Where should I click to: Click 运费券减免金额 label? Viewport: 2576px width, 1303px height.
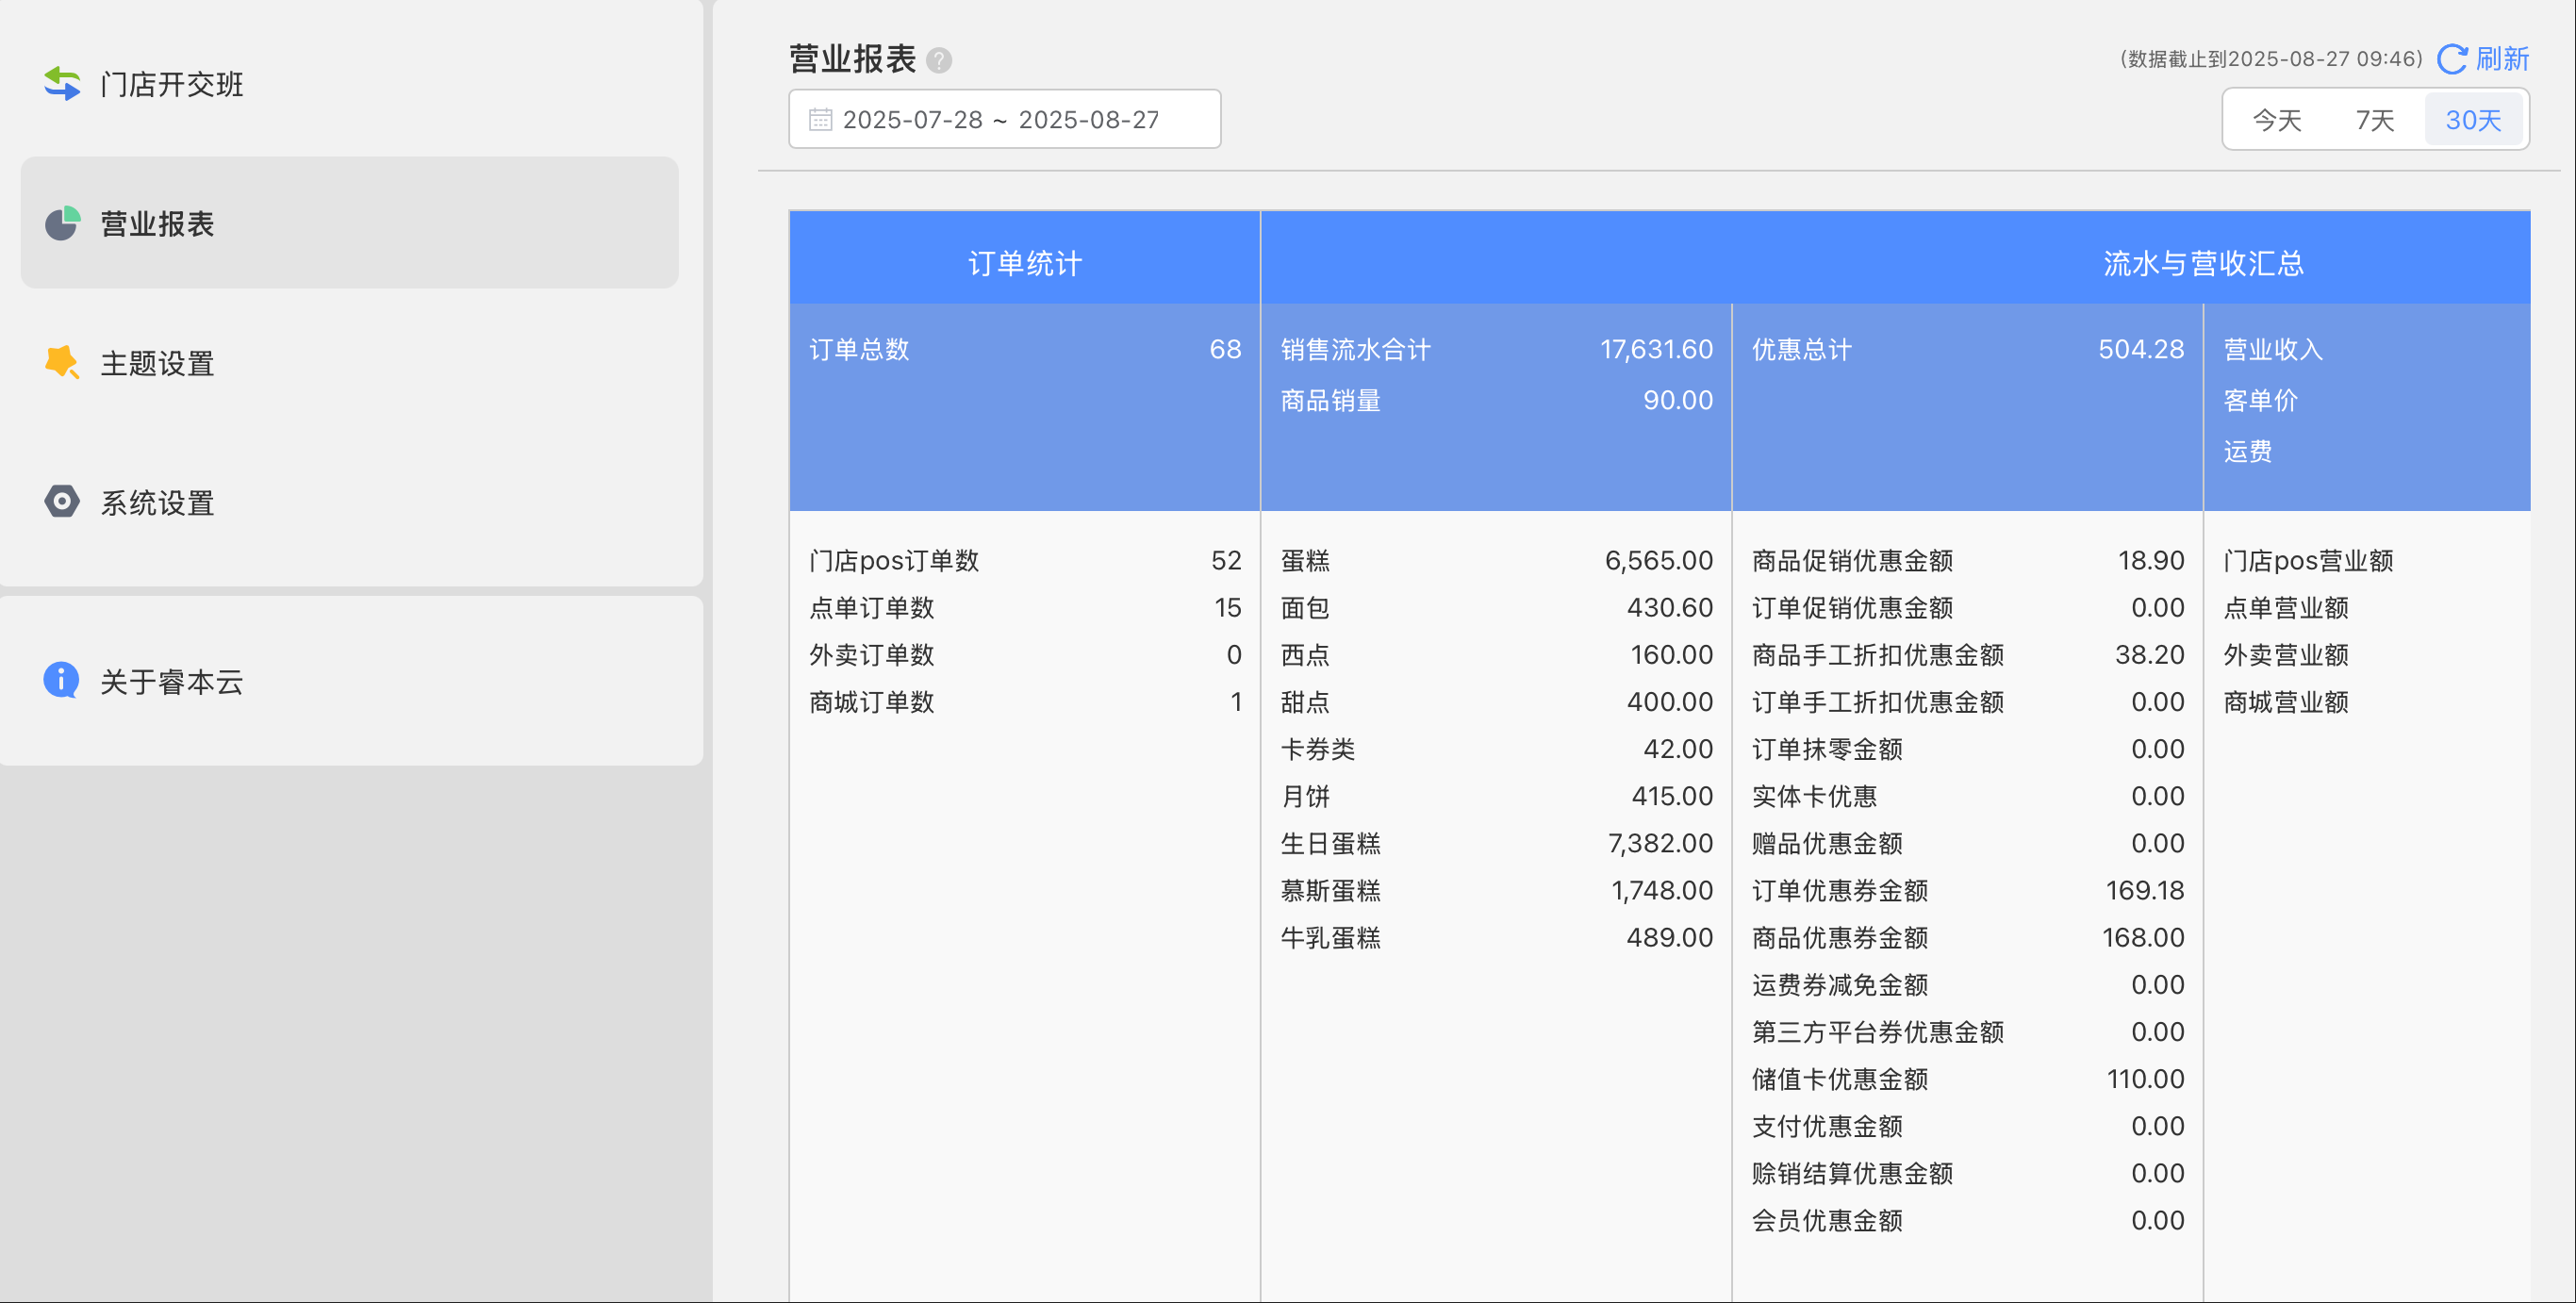pos(1840,984)
